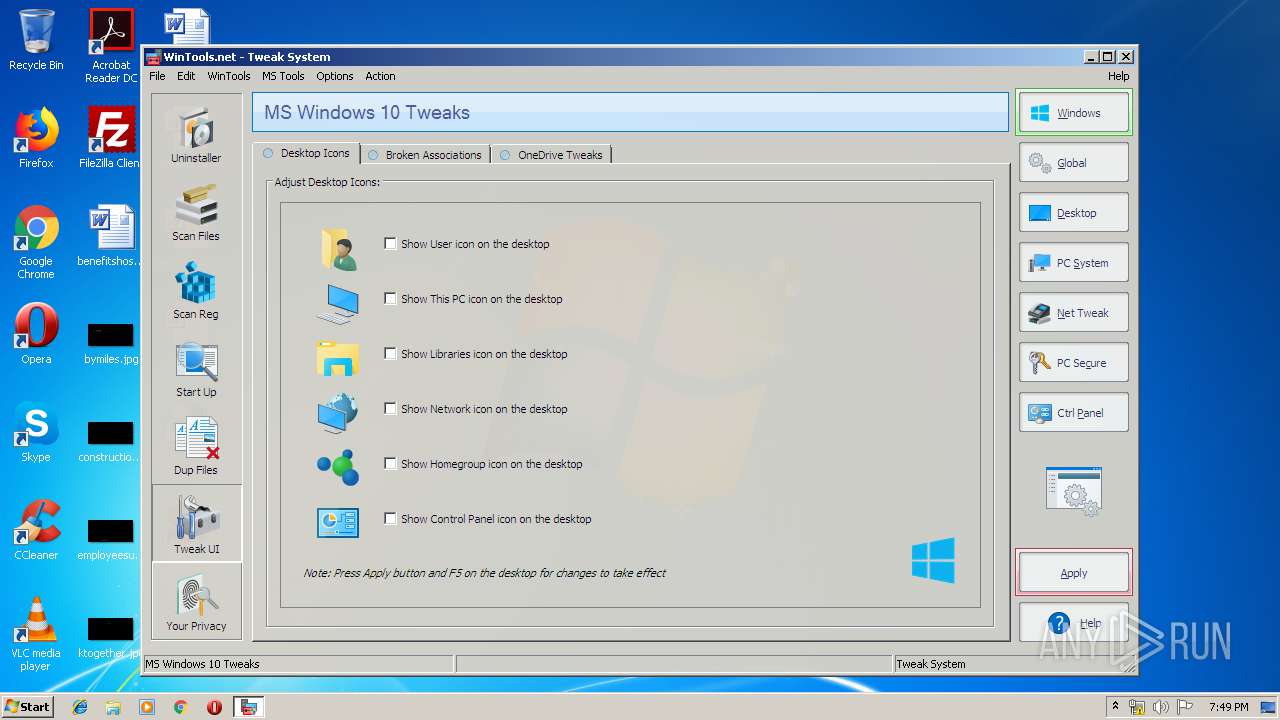The image size is (1280, 720).
Task: Click the This PC monitor icon
Action: coord(338,303)
